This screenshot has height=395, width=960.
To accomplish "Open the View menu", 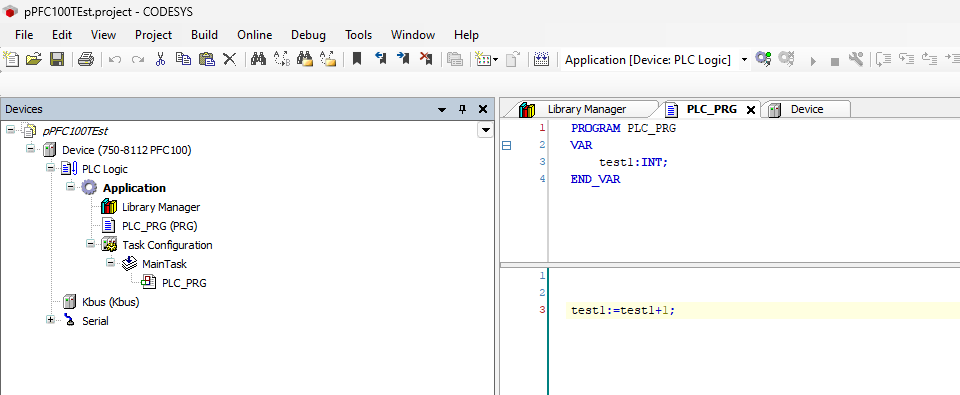I will (103, 35).
